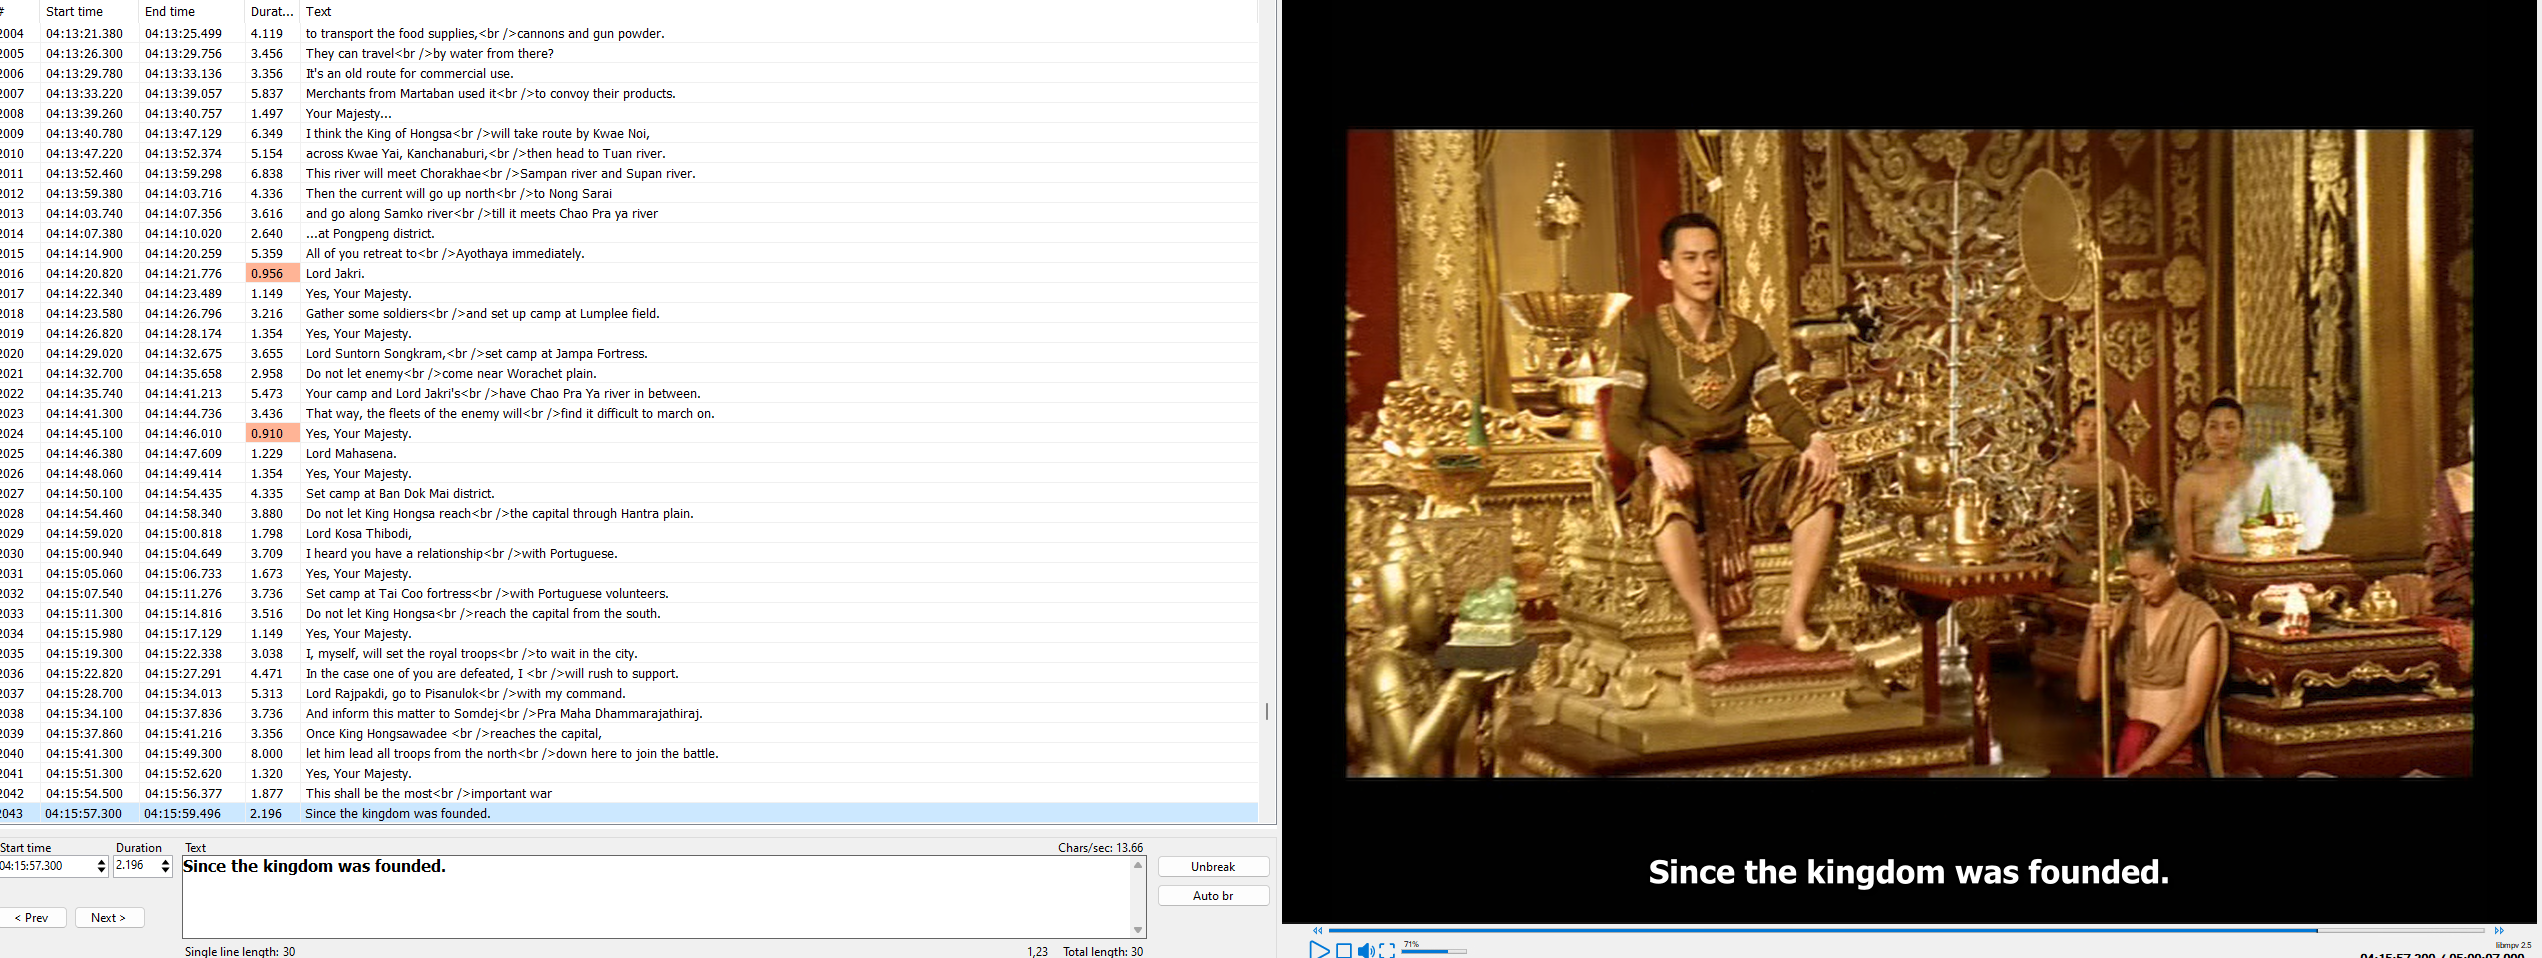Select row '...at Pongpeng district.'

point(628,234)
